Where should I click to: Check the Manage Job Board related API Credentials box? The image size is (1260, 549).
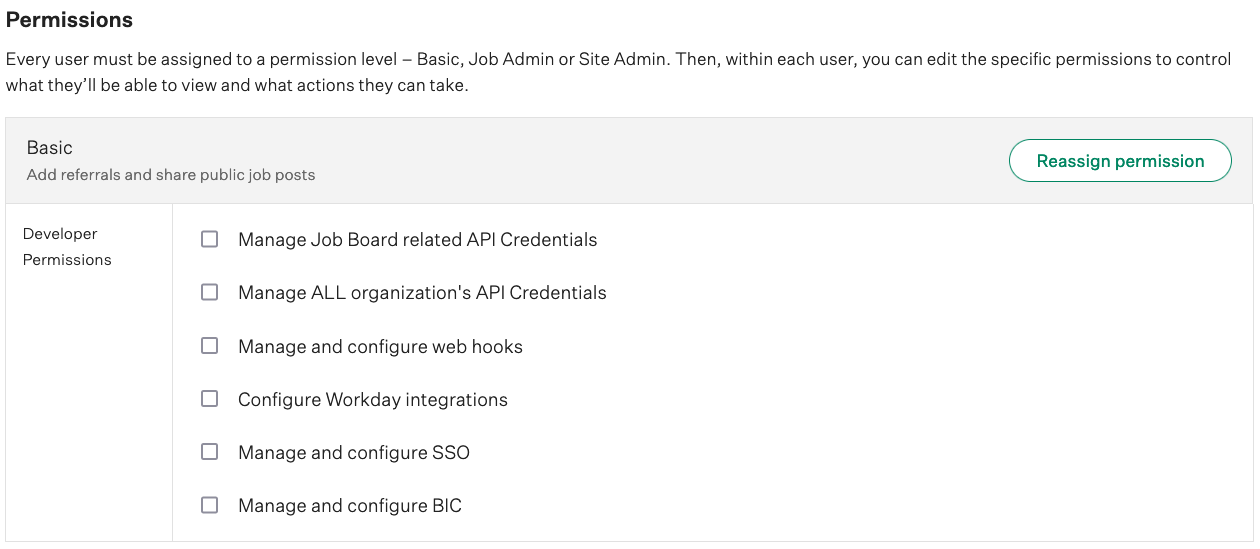point(210,240)
